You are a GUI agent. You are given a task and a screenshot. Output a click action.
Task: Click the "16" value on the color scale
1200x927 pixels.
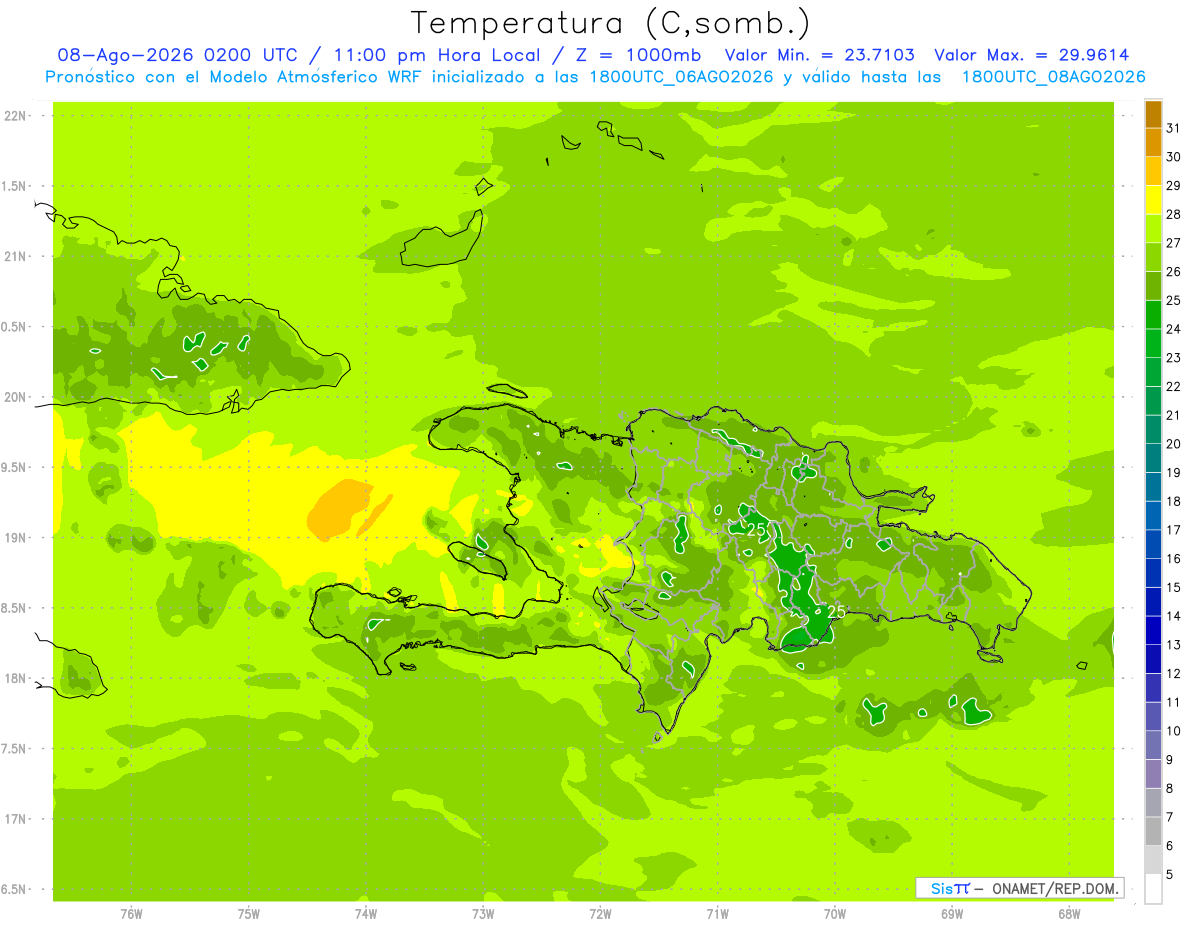point(1174,558)
